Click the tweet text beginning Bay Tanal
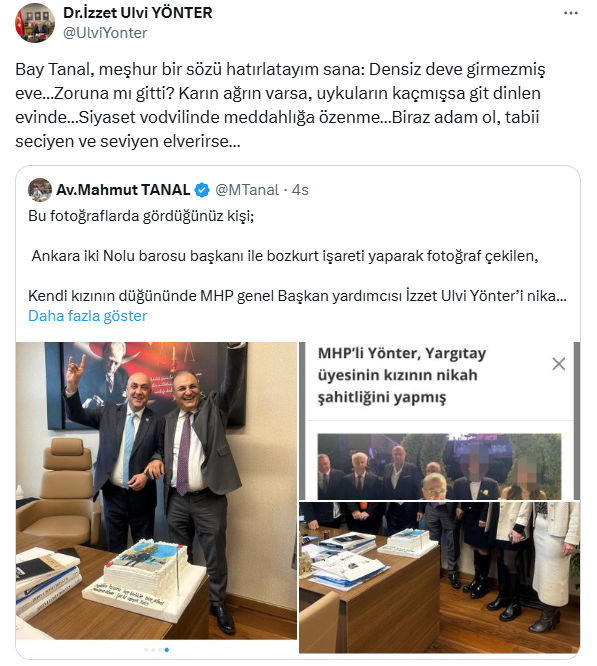Screen dimensions: 597x666 click(280, 105)
